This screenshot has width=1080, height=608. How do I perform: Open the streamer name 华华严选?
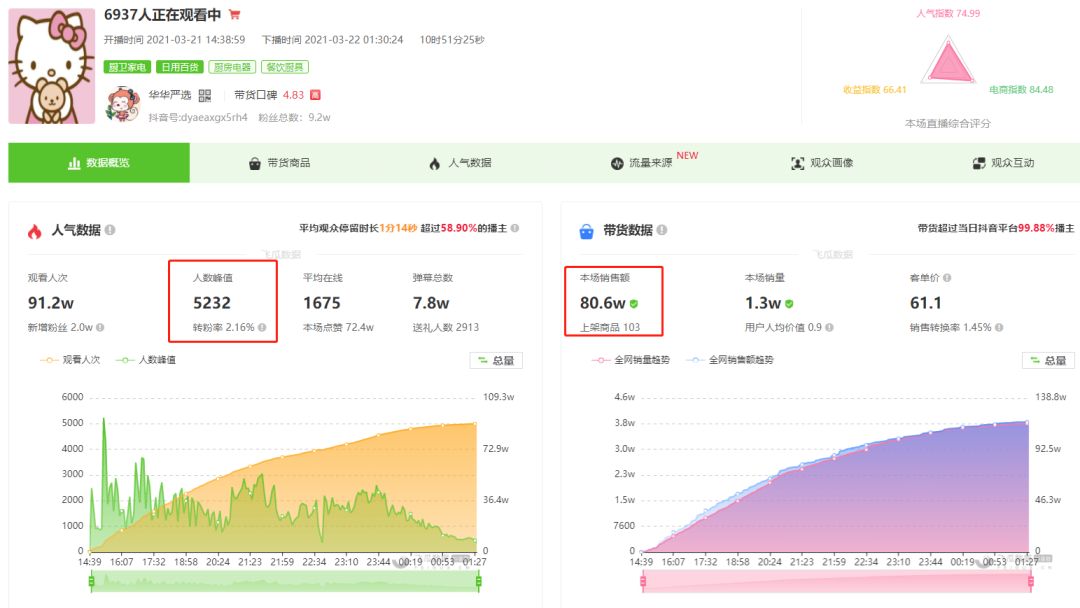click(169, 95)
